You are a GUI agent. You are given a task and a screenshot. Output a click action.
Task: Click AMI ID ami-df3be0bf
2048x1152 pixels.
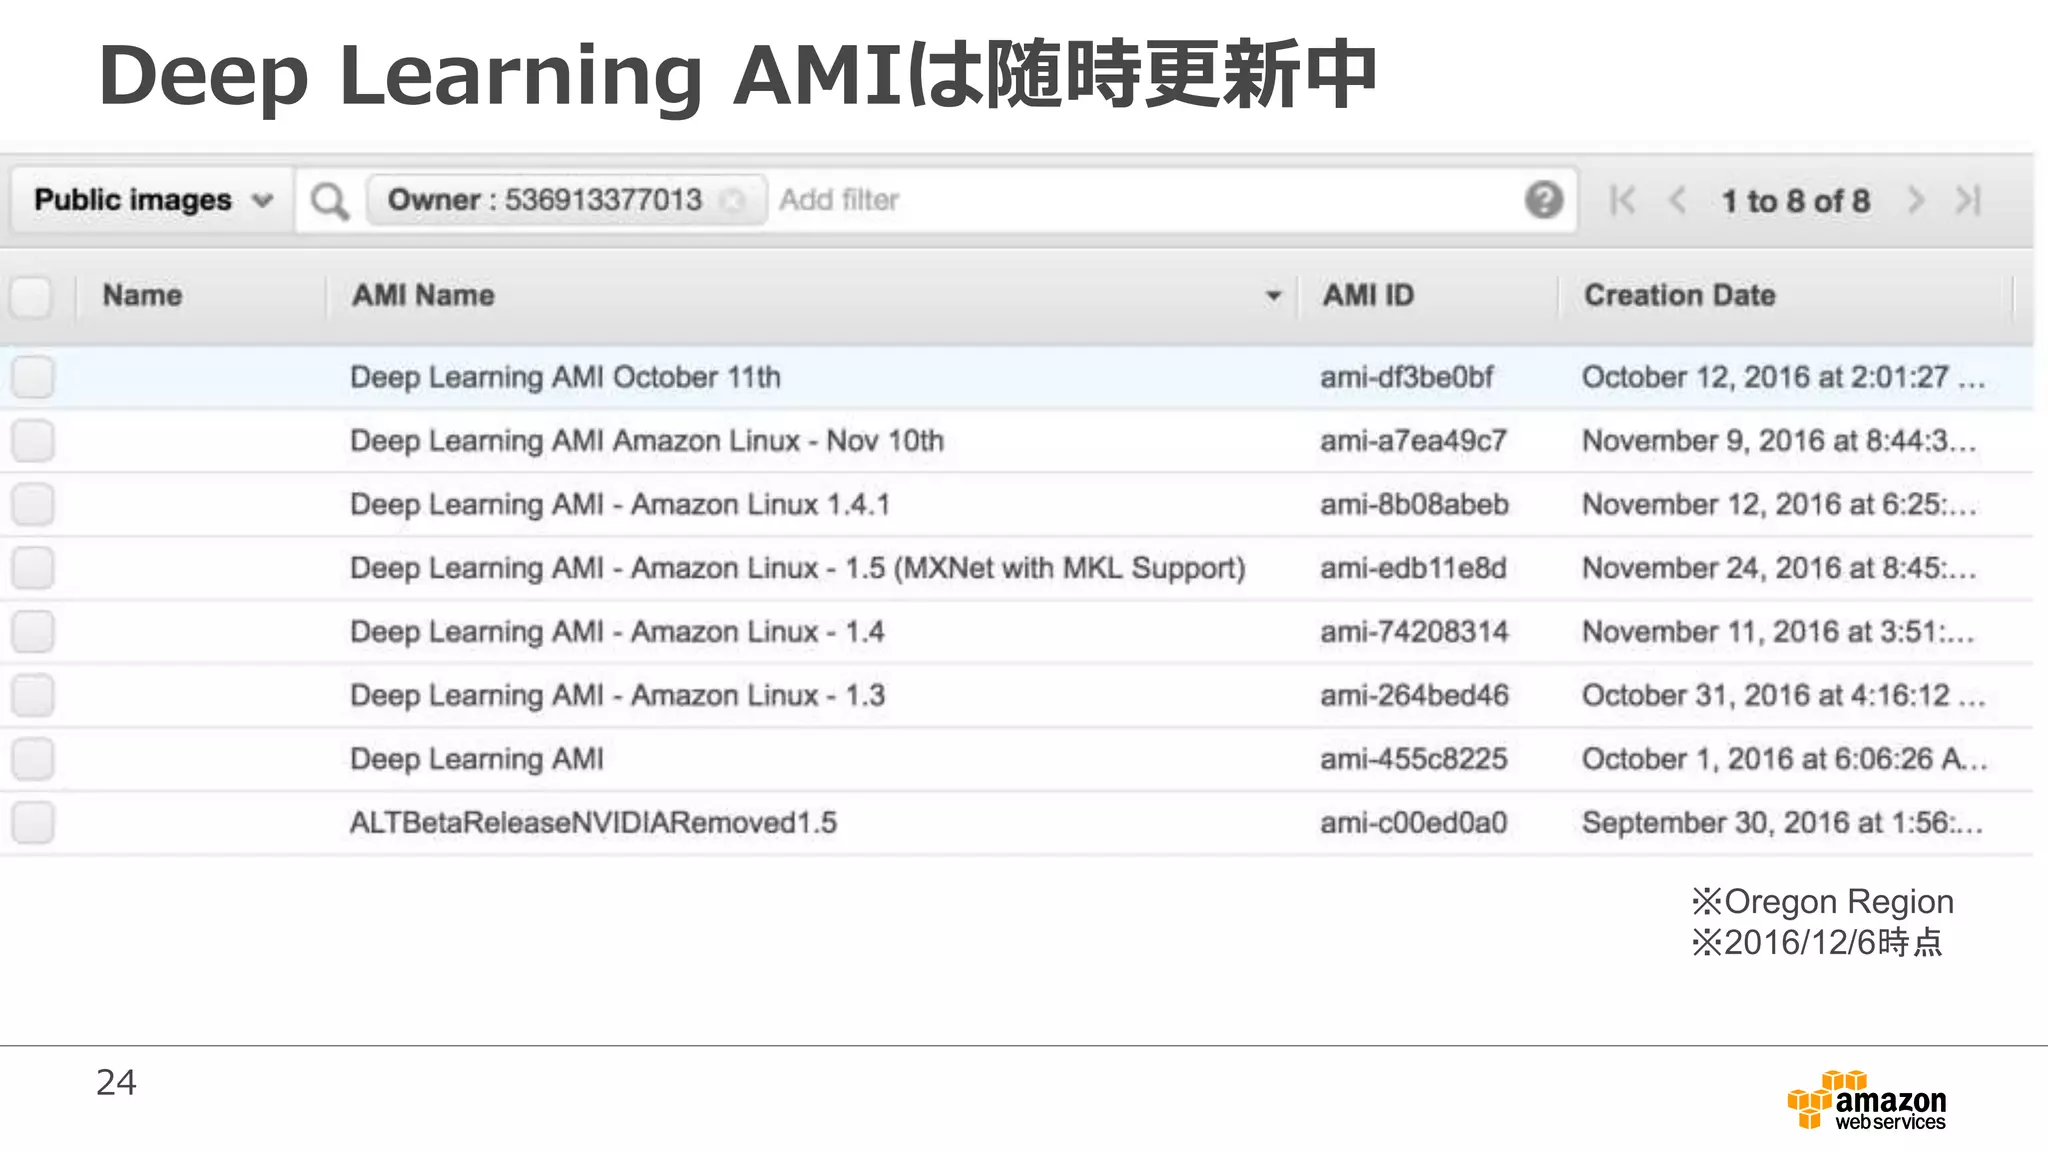pyautogui.click(x=1407, y=378)
